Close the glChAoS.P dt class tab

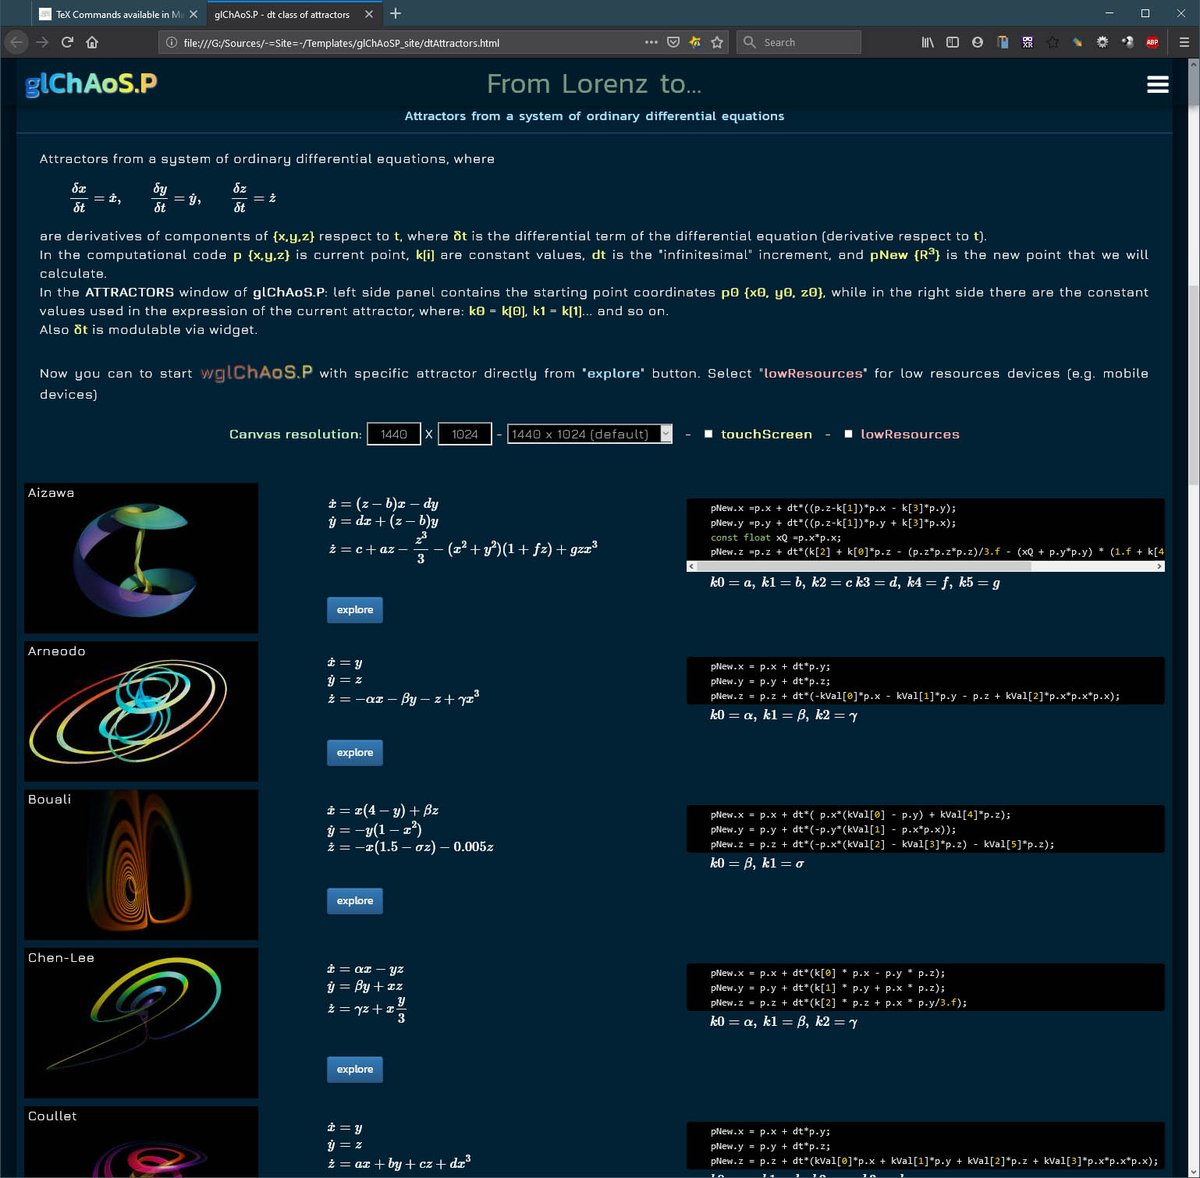(x=368, y=14)
